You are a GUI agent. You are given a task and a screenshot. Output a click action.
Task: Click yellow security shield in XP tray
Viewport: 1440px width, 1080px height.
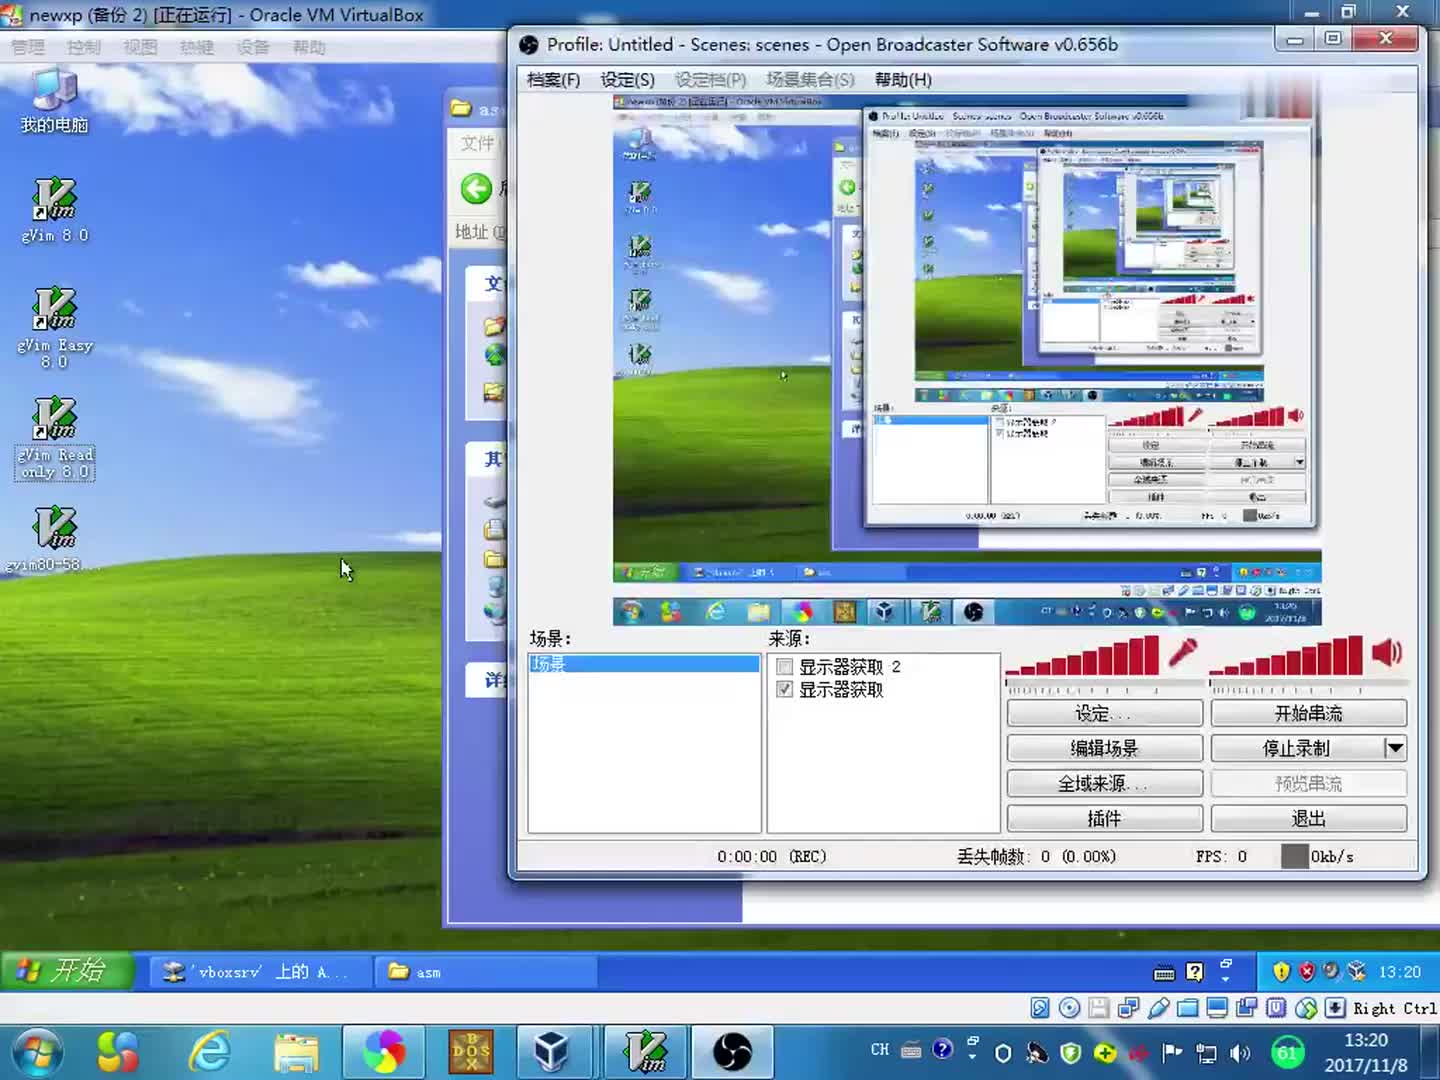1281,971
